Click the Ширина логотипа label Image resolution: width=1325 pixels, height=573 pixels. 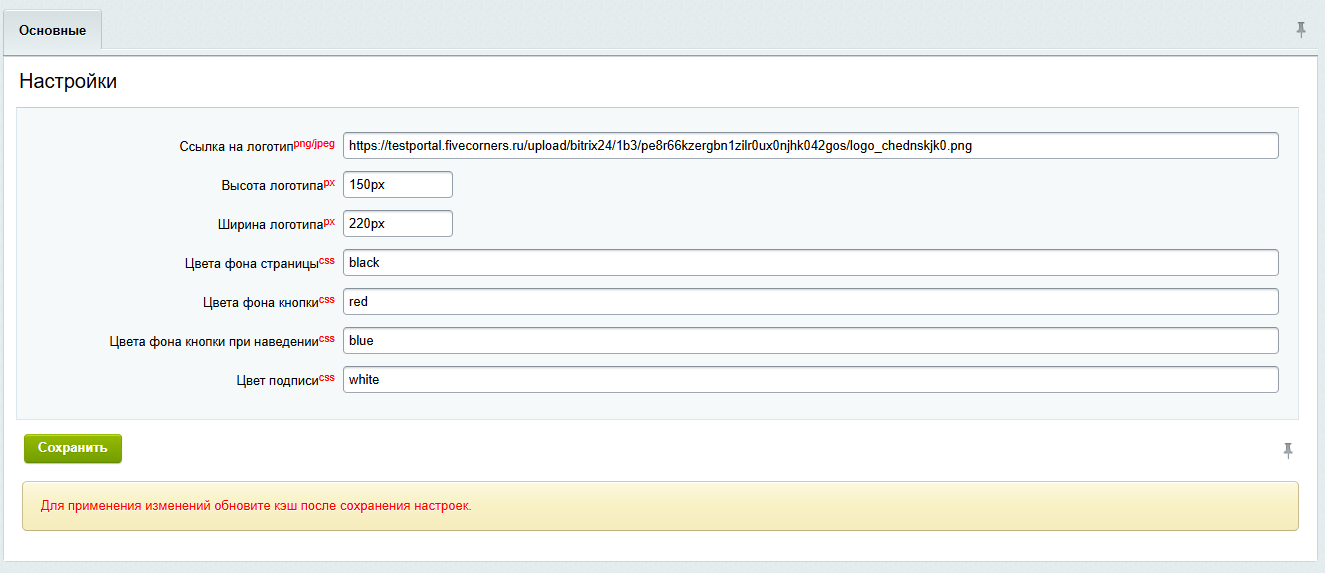coord(269,225)
